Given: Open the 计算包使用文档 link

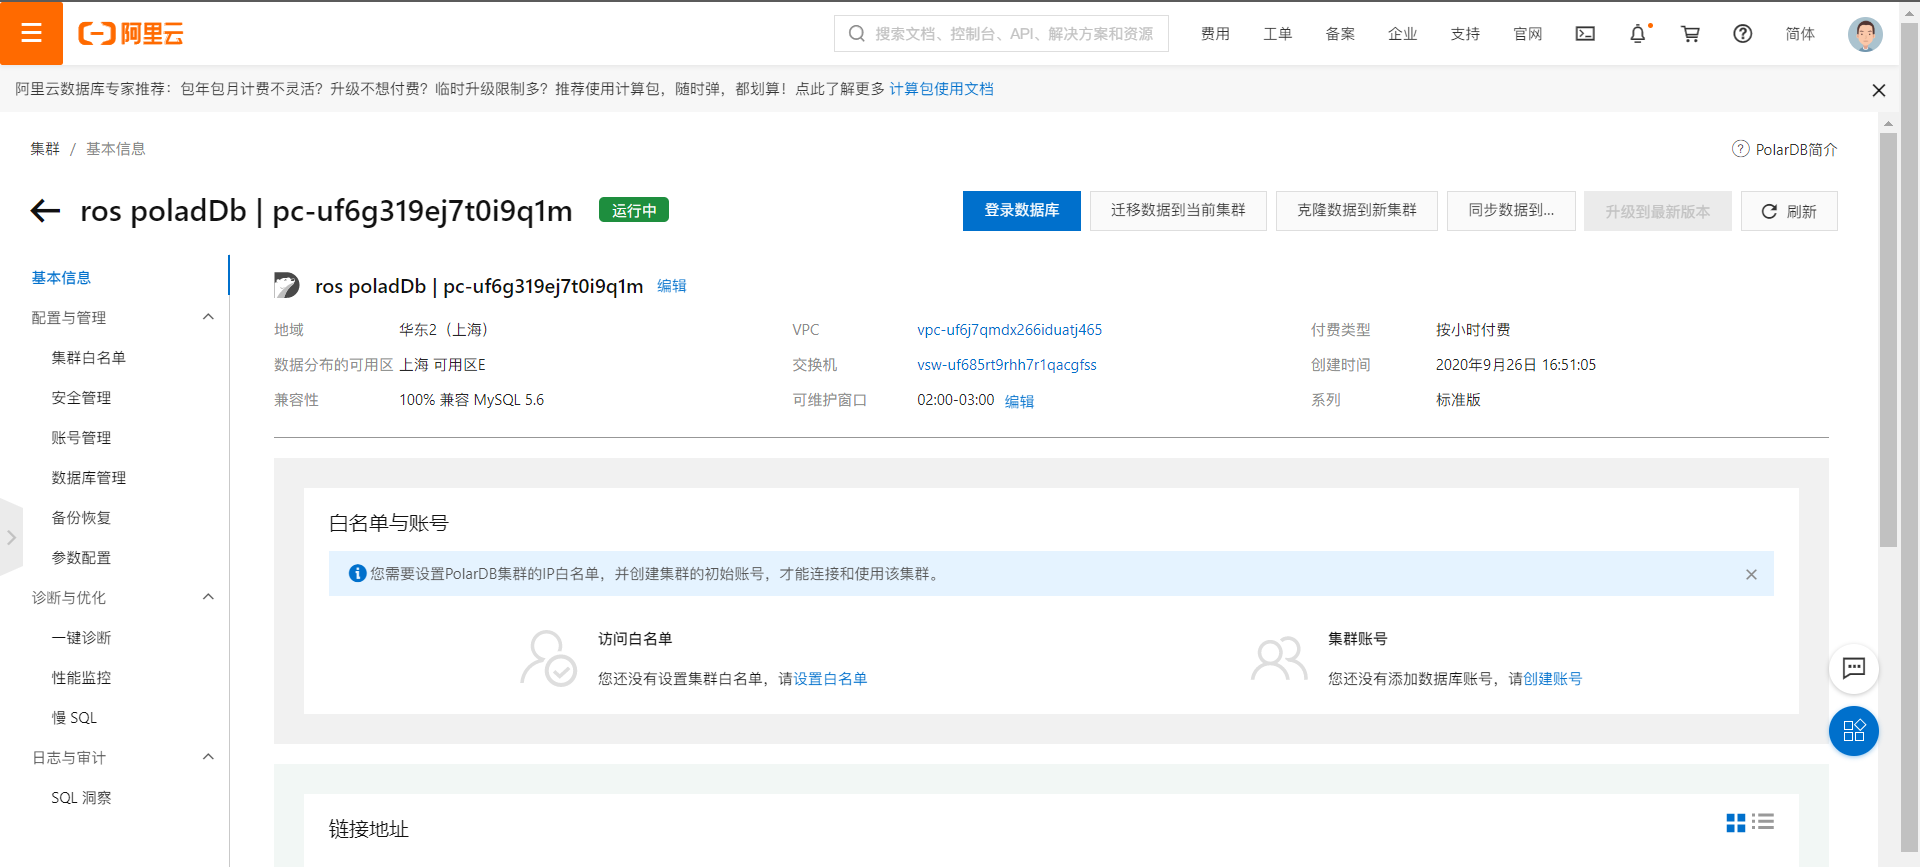Looking at the screenshot, I should point(941,89).
